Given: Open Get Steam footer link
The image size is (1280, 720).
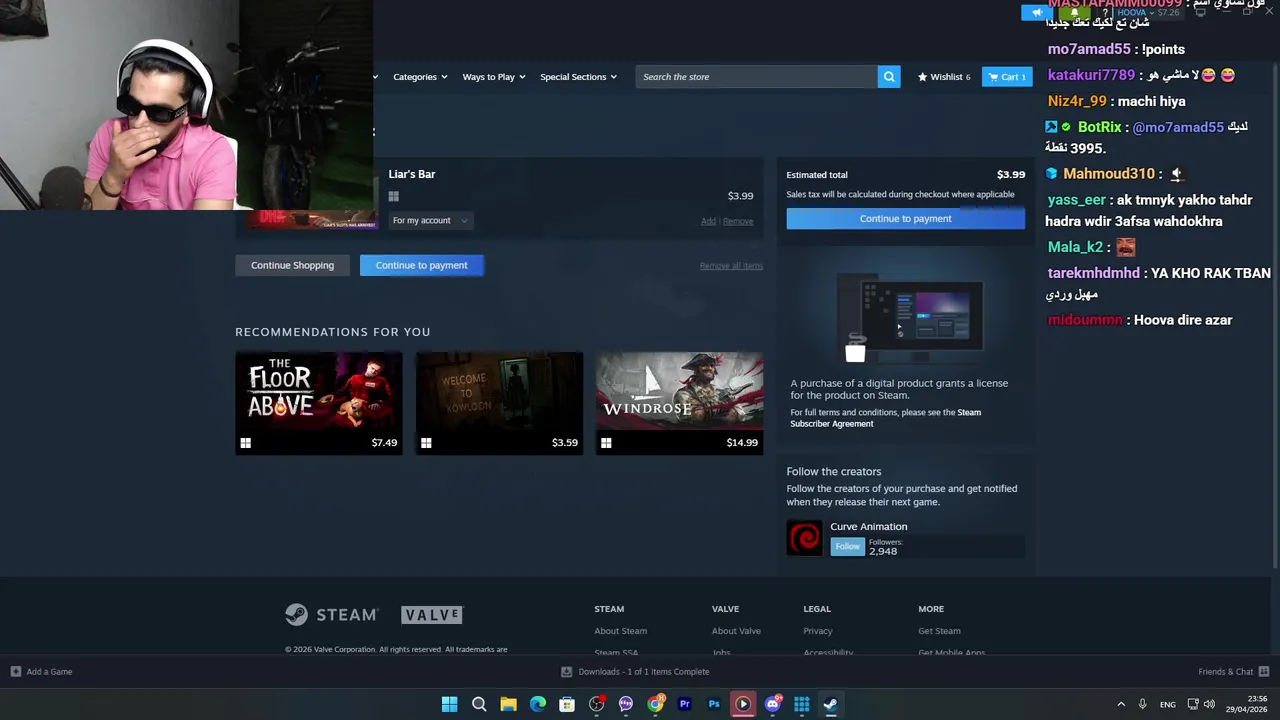Looking at the screenshot, I should point(939,631).
